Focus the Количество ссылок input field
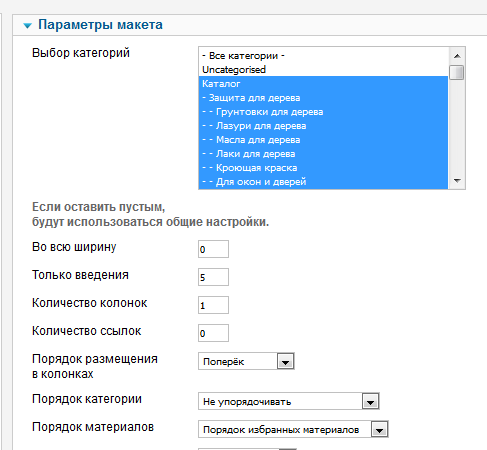 tap(213, 333)
